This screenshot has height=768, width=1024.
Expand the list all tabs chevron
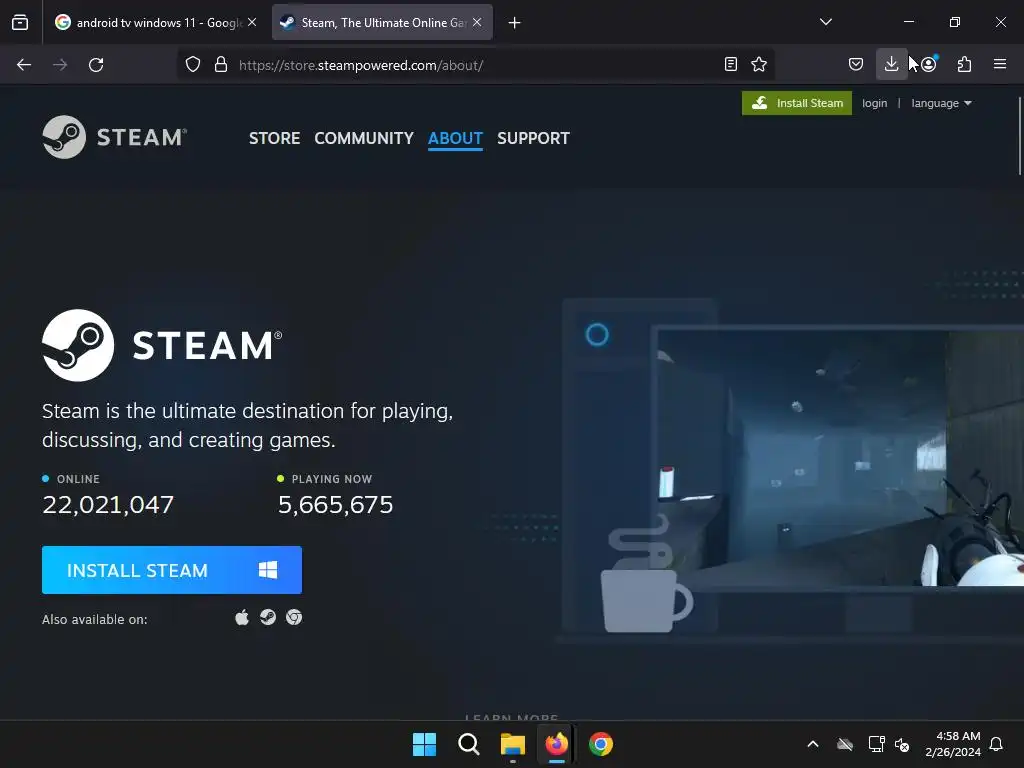coord(826,22)
